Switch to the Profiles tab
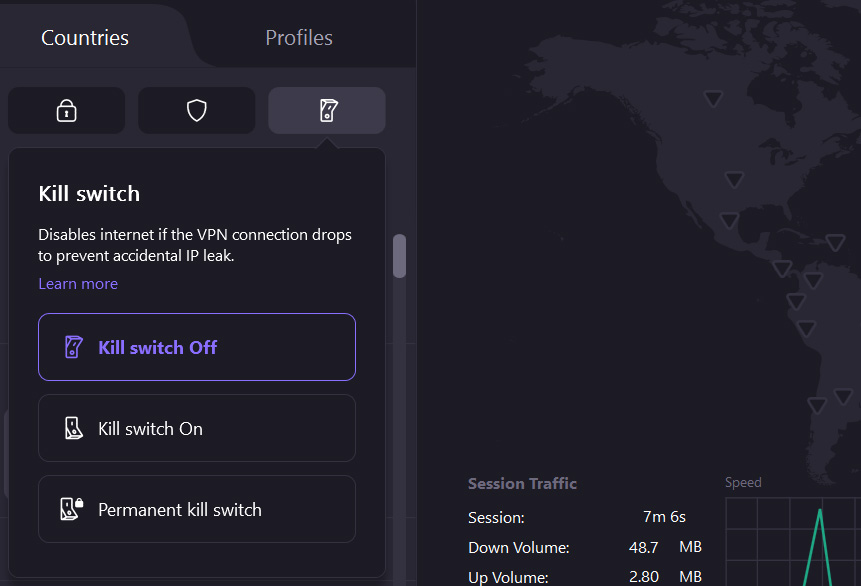861x586 pixels. (298, 37)
